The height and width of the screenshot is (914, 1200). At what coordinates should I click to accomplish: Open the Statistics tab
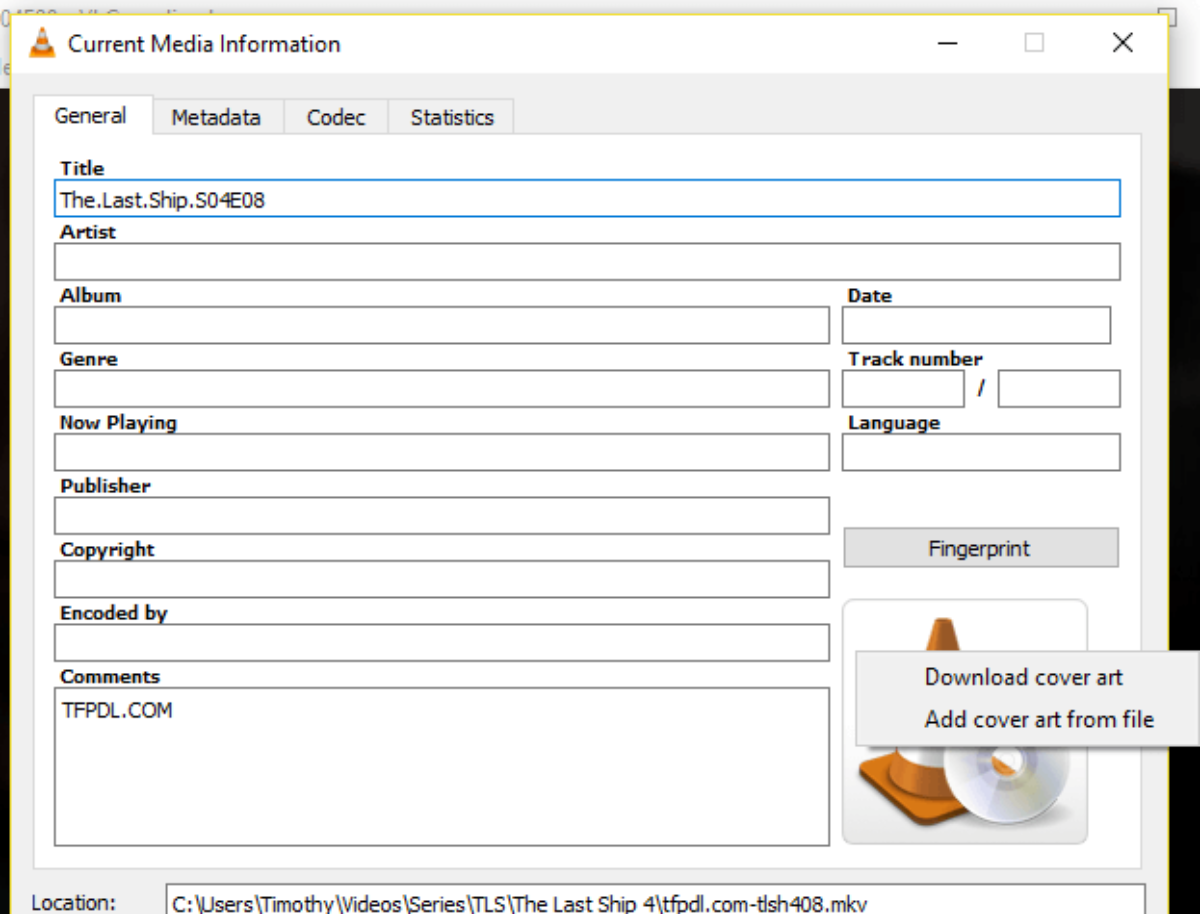[452, 117]
